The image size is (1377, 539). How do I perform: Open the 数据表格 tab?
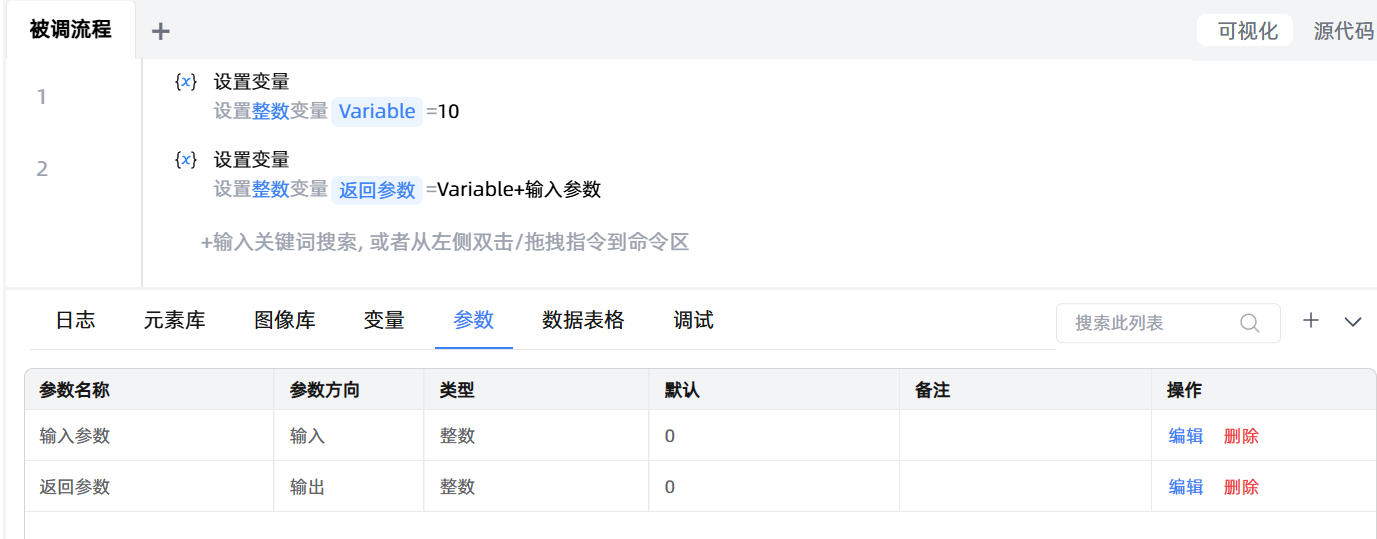coord(583,320)
